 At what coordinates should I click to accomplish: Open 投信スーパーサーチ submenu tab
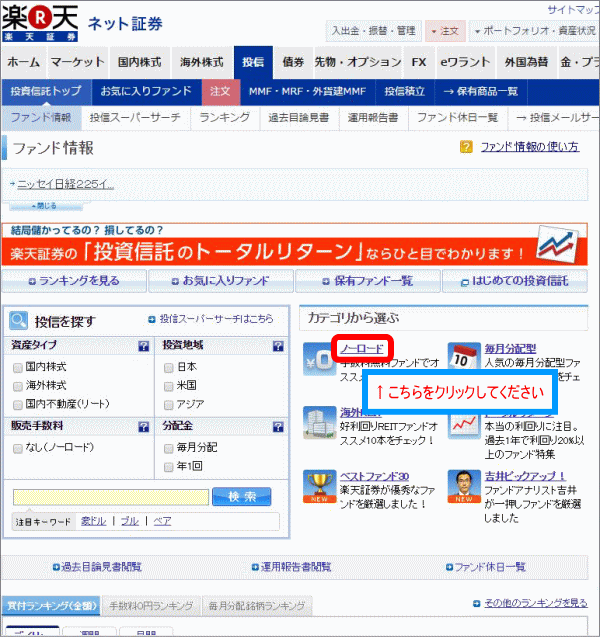[x=135, y=118]
